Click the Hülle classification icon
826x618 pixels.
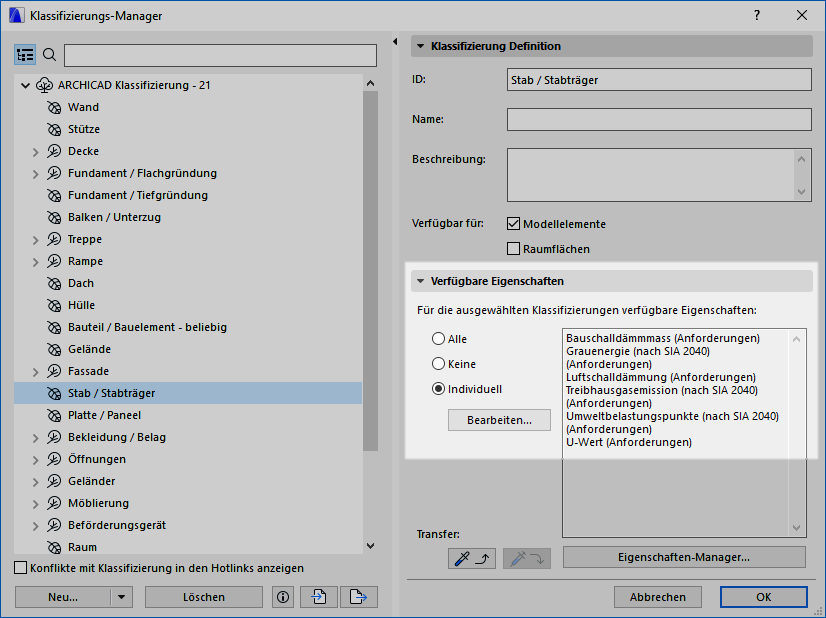point(54,306)
